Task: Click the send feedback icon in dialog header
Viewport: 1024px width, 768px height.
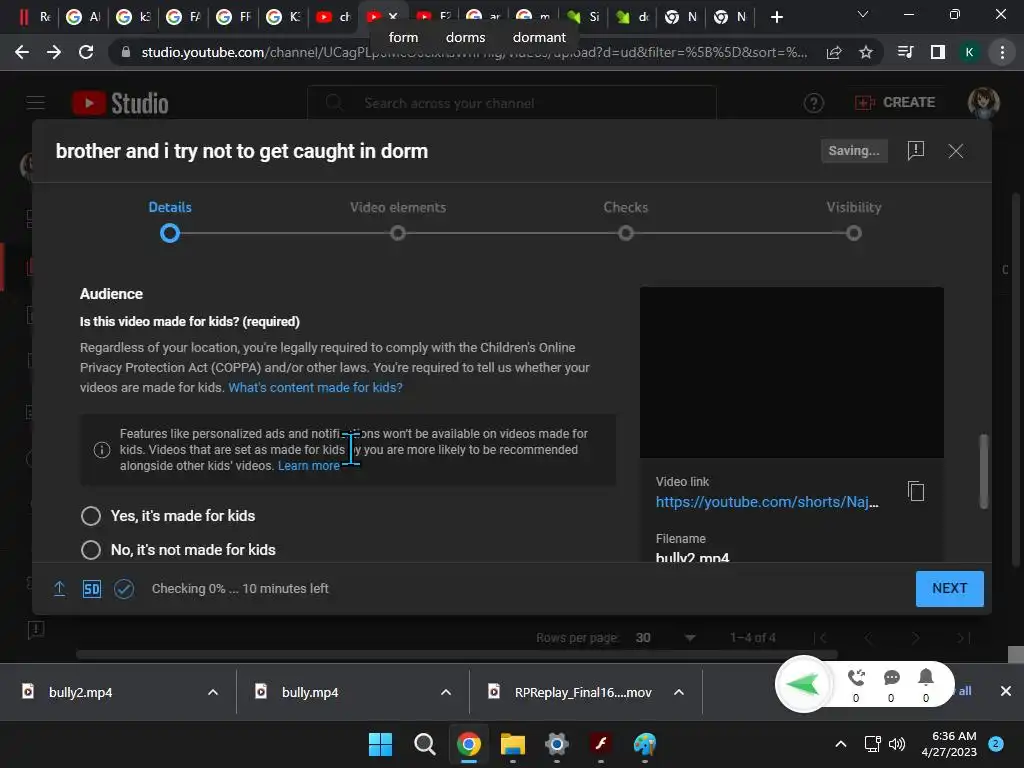Action: click(916, 151)
